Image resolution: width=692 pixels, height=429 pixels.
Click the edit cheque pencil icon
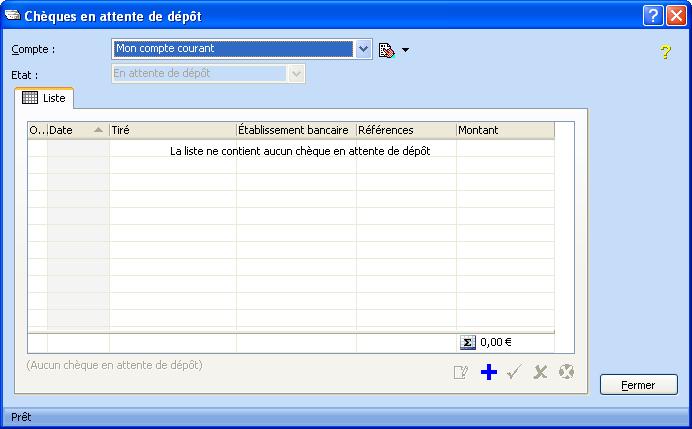(x=461, y=372)
